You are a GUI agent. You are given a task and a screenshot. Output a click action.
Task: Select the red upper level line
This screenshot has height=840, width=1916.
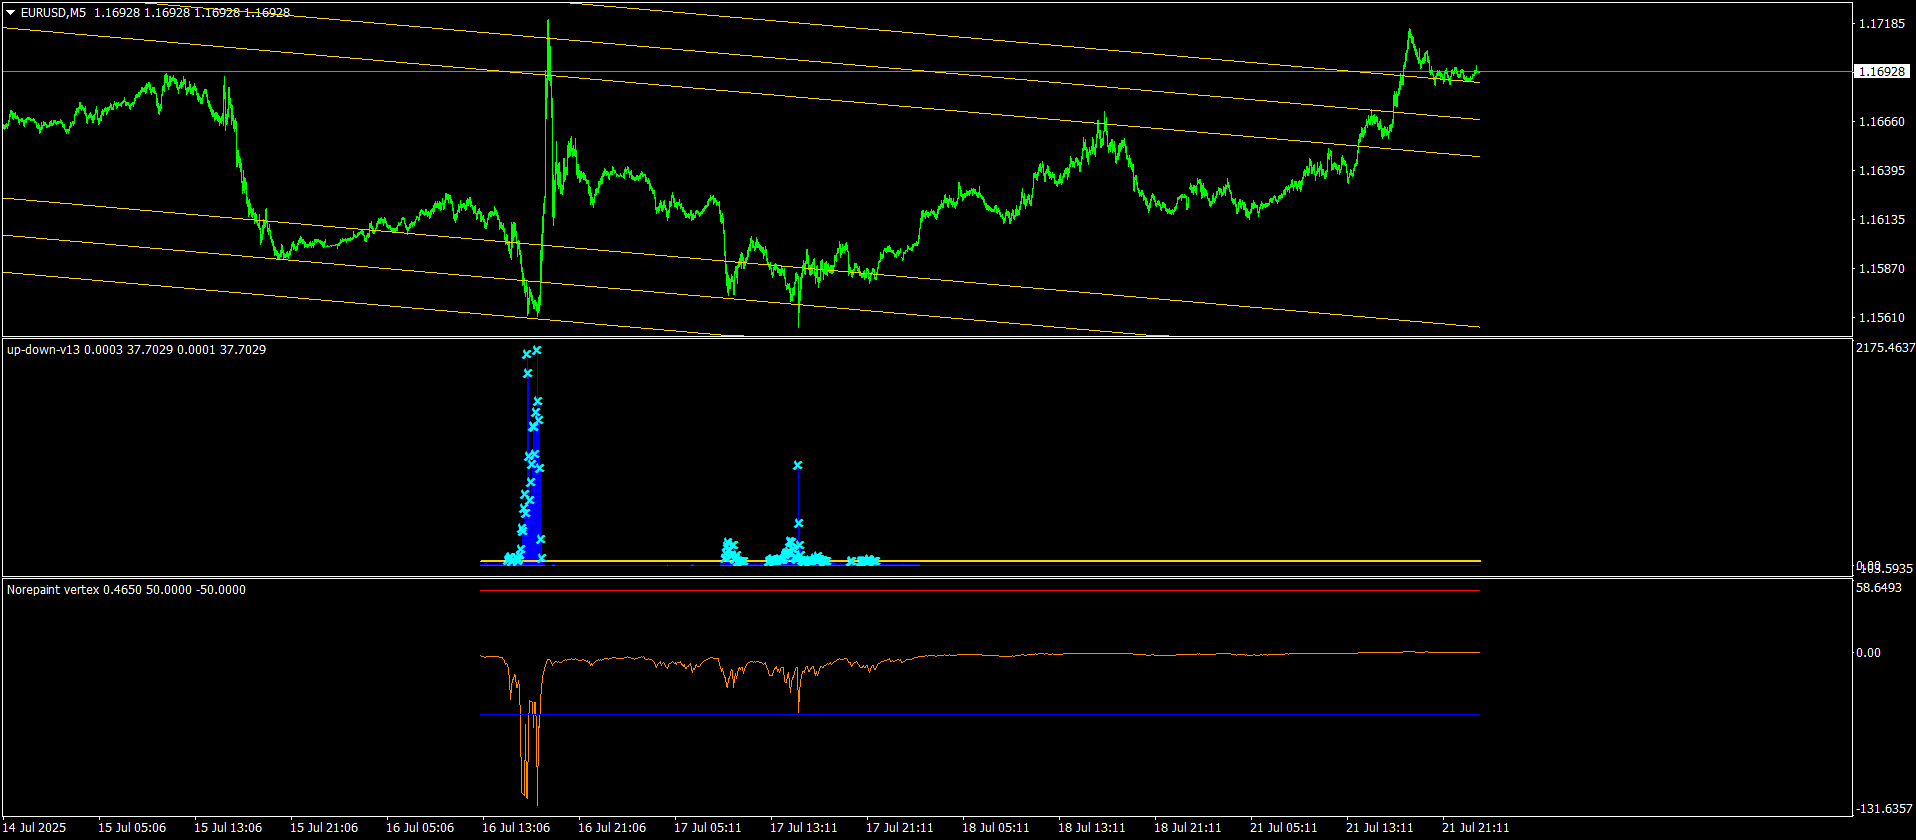click(x=980, y=591)
